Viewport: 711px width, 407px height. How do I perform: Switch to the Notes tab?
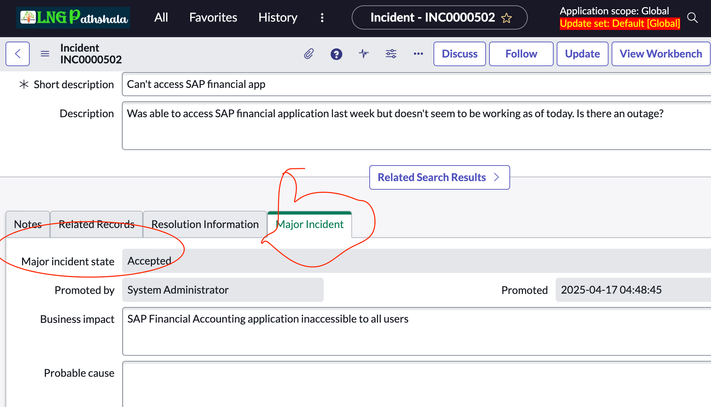28,224
